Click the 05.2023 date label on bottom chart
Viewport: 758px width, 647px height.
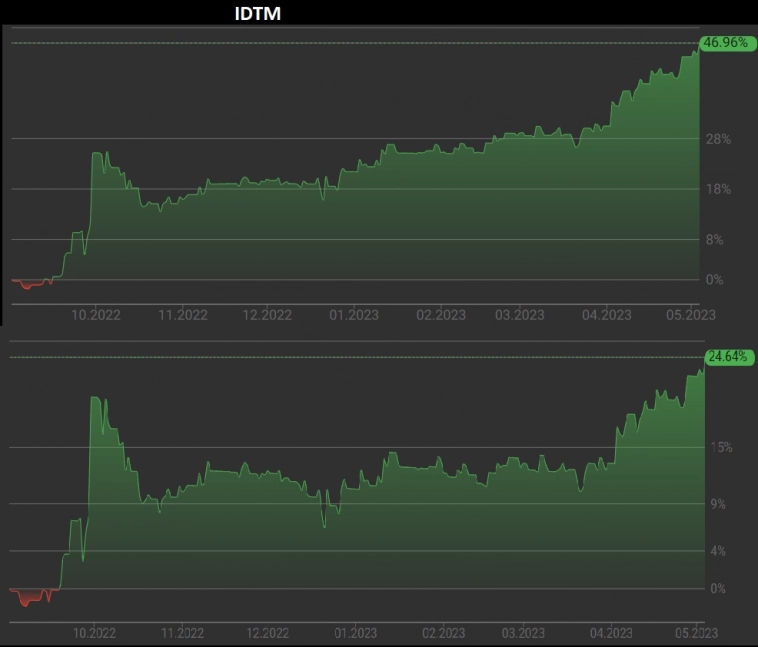point(697,633)
